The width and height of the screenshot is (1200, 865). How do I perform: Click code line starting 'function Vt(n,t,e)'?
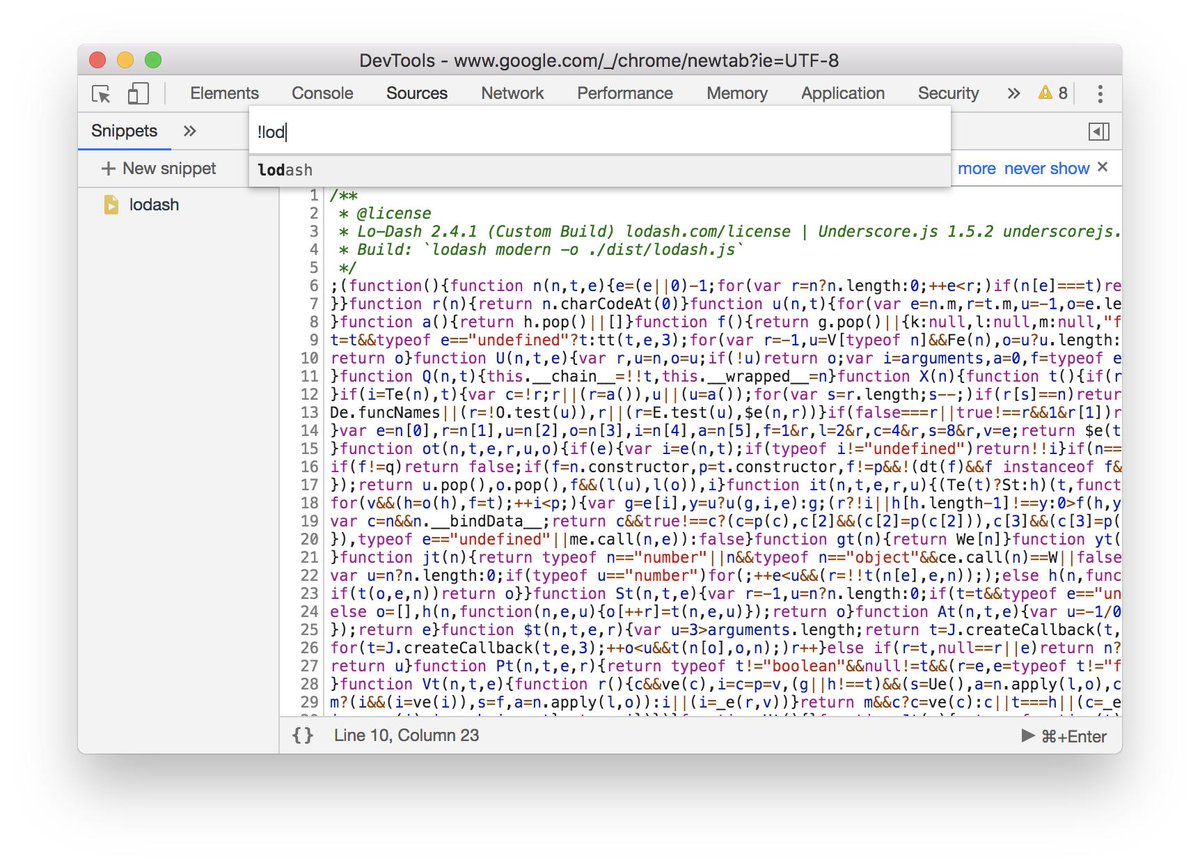(725, 684)
